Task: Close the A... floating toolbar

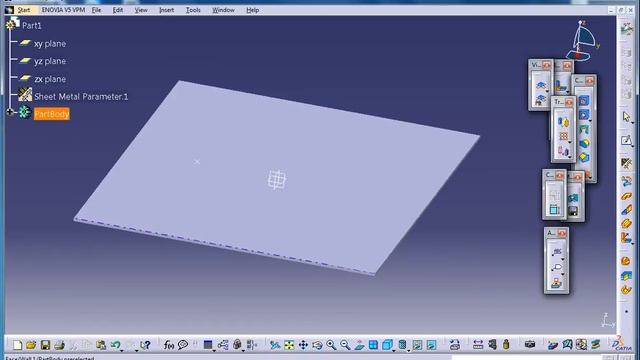Action: pyautogui.click(x=562, y=233)
